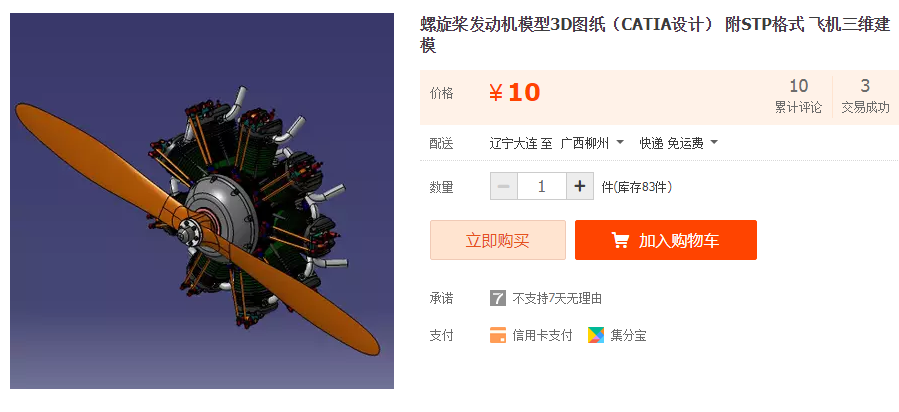Viewport: 899px width, 412px height.
Task: Click the 7-day return policy icon
Action: tap(498, 298)
